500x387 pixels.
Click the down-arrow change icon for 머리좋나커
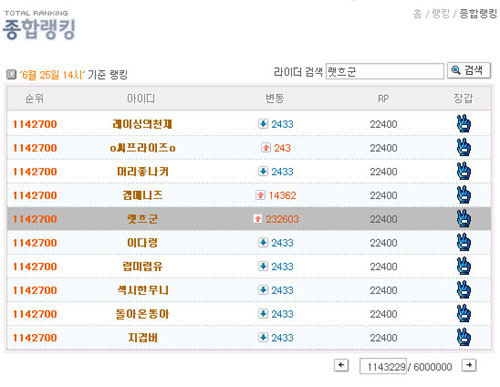tap(263, 171)
